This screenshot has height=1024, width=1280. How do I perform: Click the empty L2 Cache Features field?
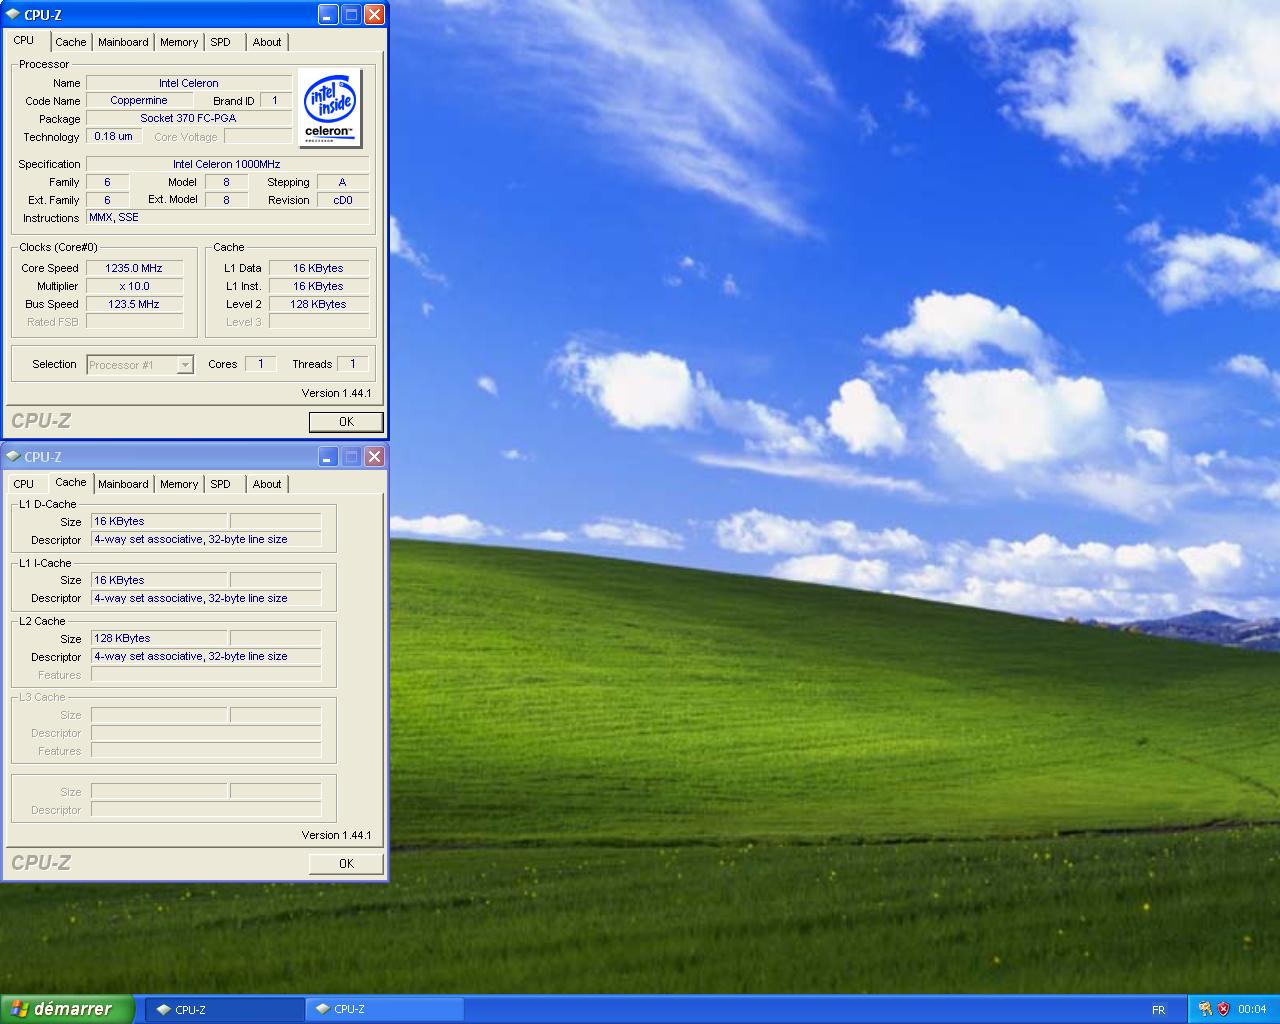pyautogui.click(x=206, y=674)
